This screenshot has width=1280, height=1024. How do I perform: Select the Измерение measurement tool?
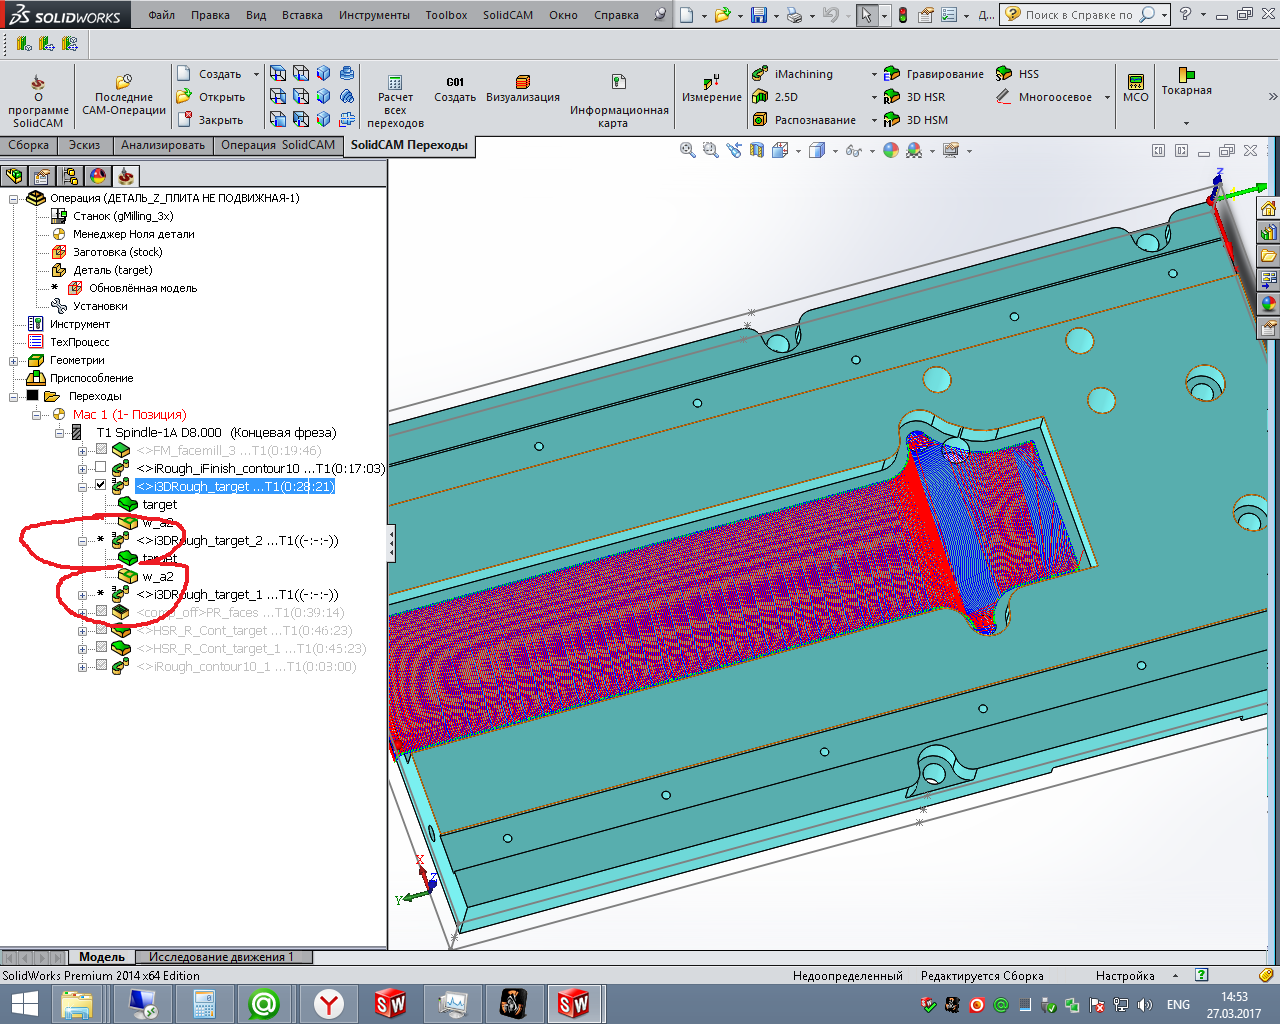click(711, 82)
